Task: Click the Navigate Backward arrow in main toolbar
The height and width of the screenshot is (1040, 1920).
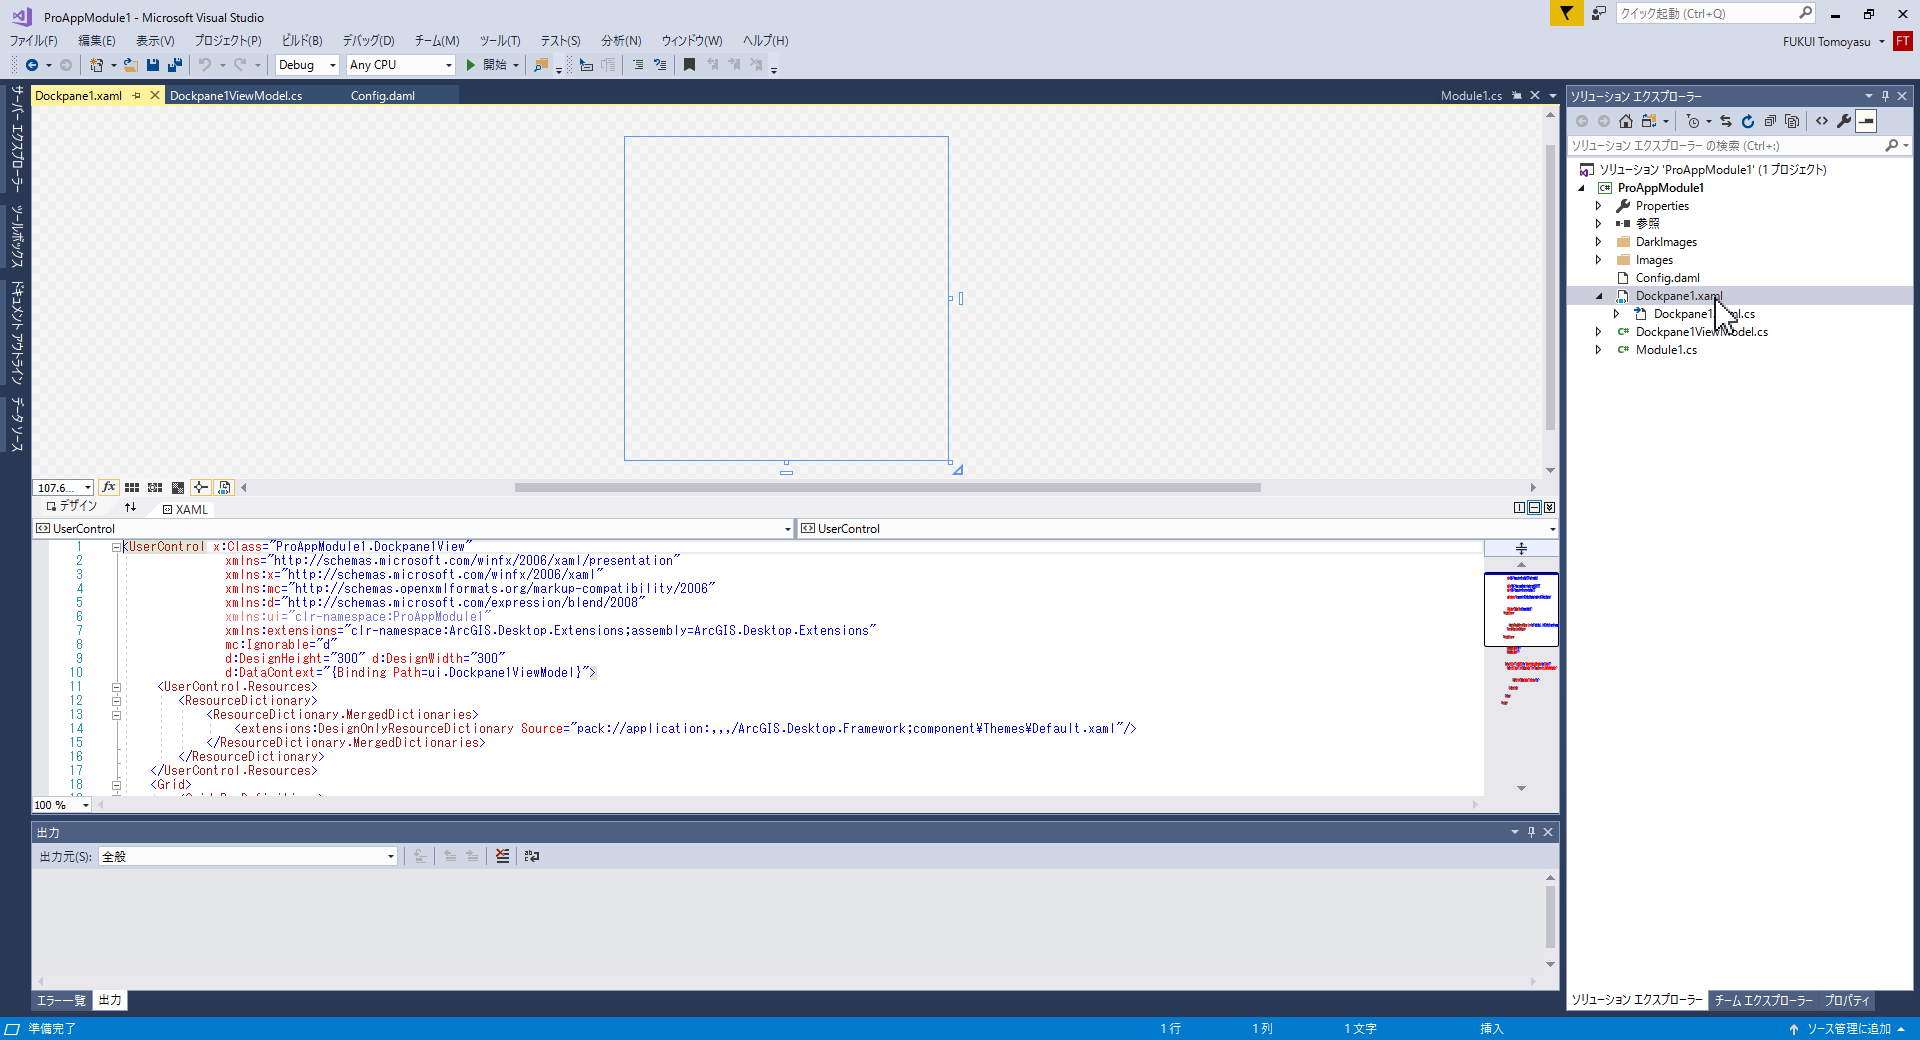Action: [32, 65]
